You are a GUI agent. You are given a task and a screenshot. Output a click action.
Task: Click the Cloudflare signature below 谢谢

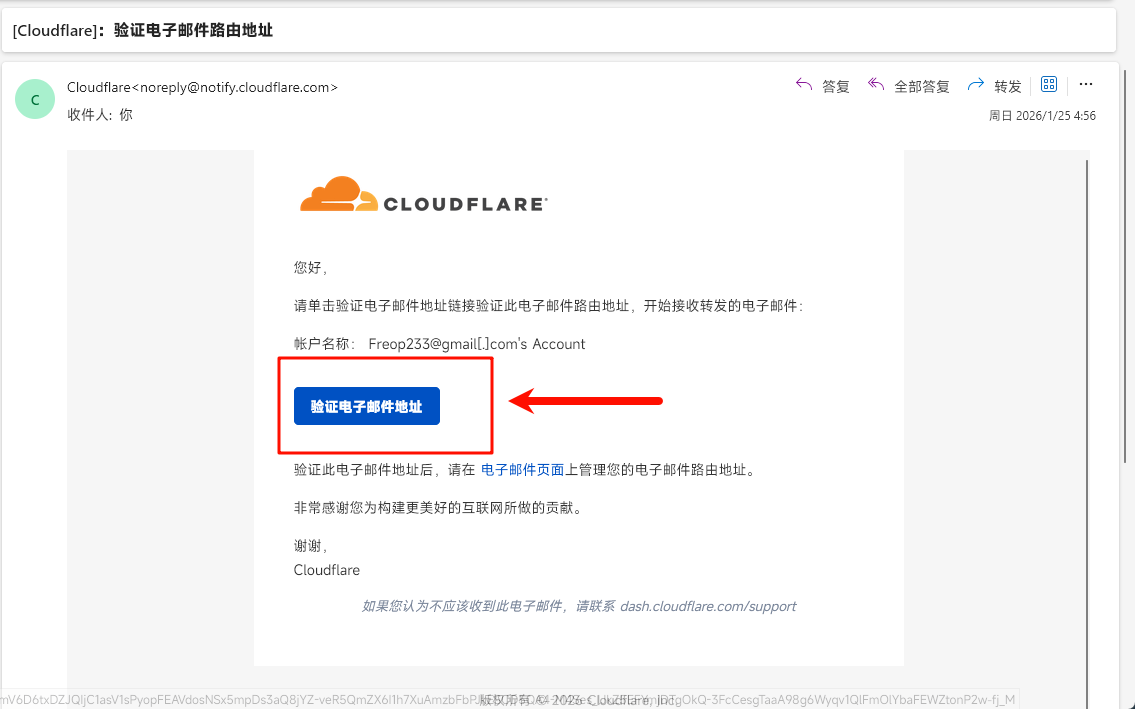[327, 570]
